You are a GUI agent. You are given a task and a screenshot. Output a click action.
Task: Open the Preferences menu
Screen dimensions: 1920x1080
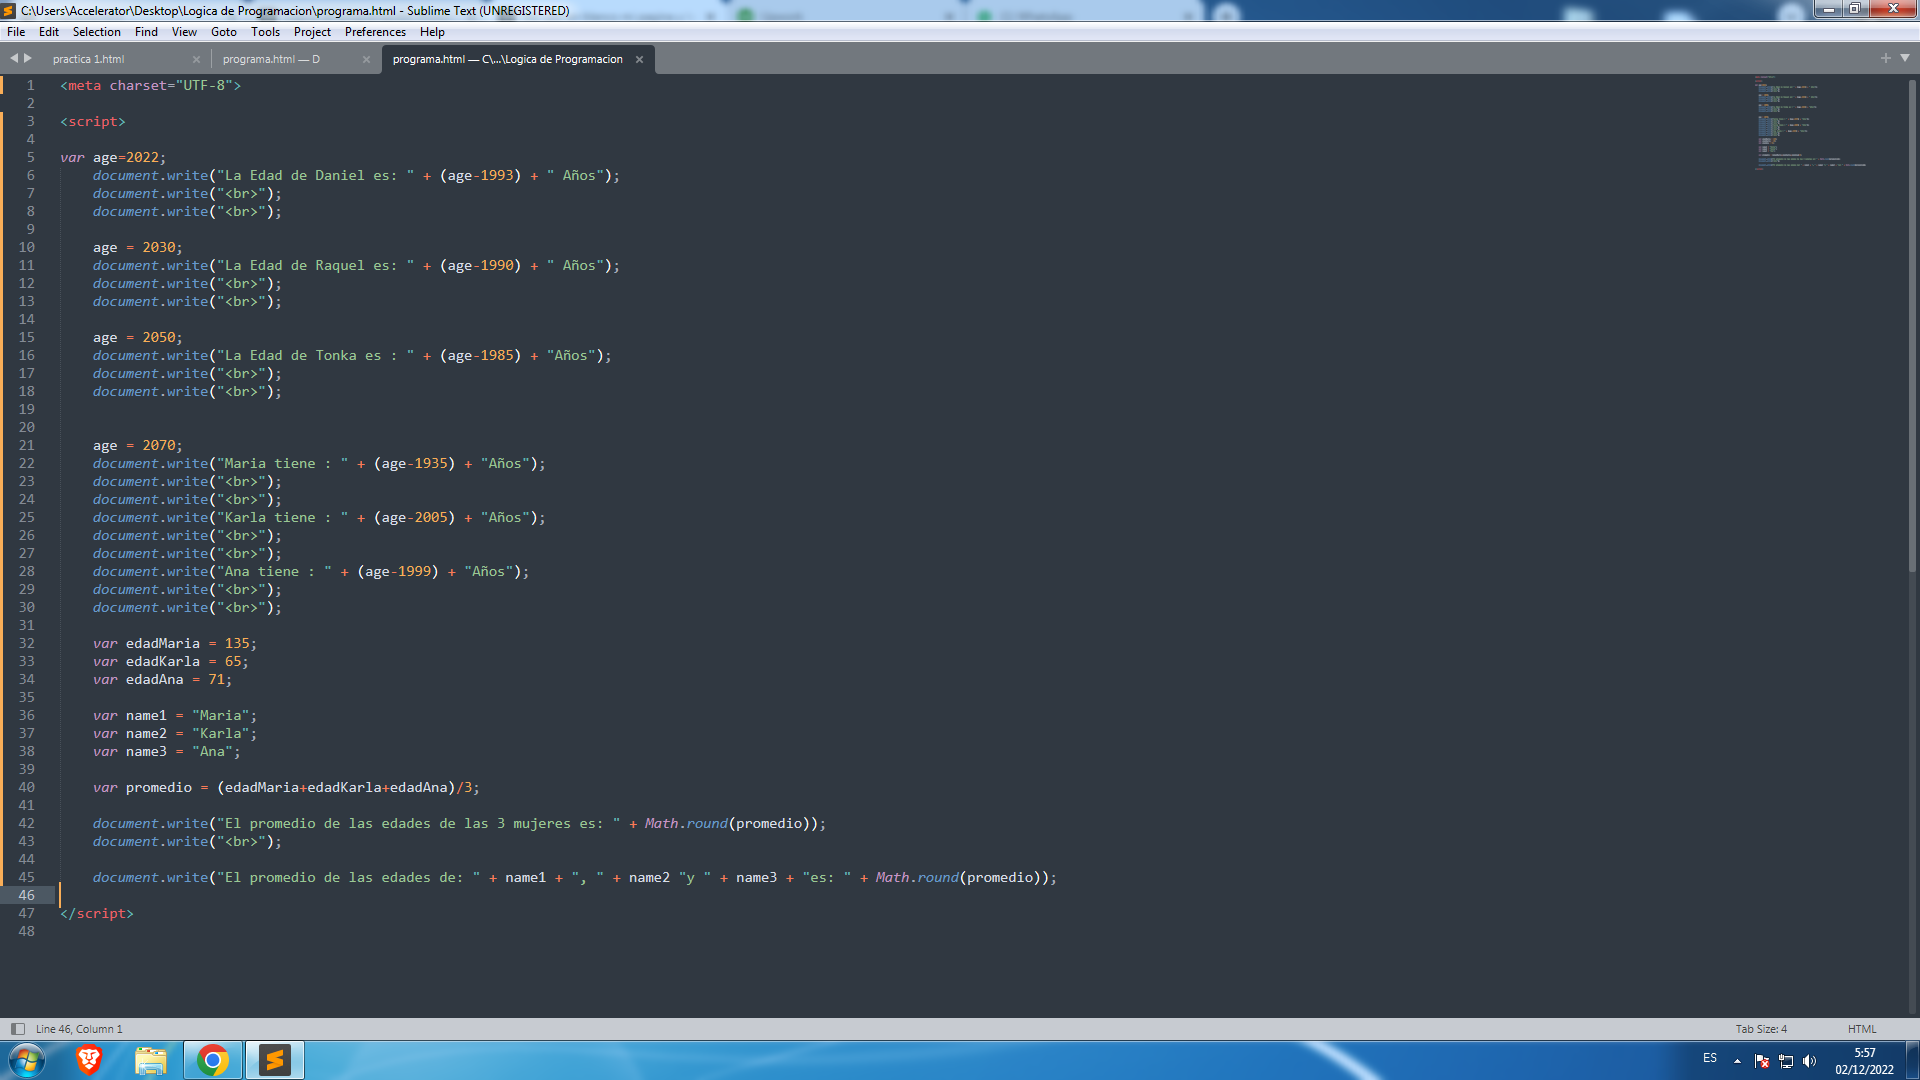click(375, 32)
